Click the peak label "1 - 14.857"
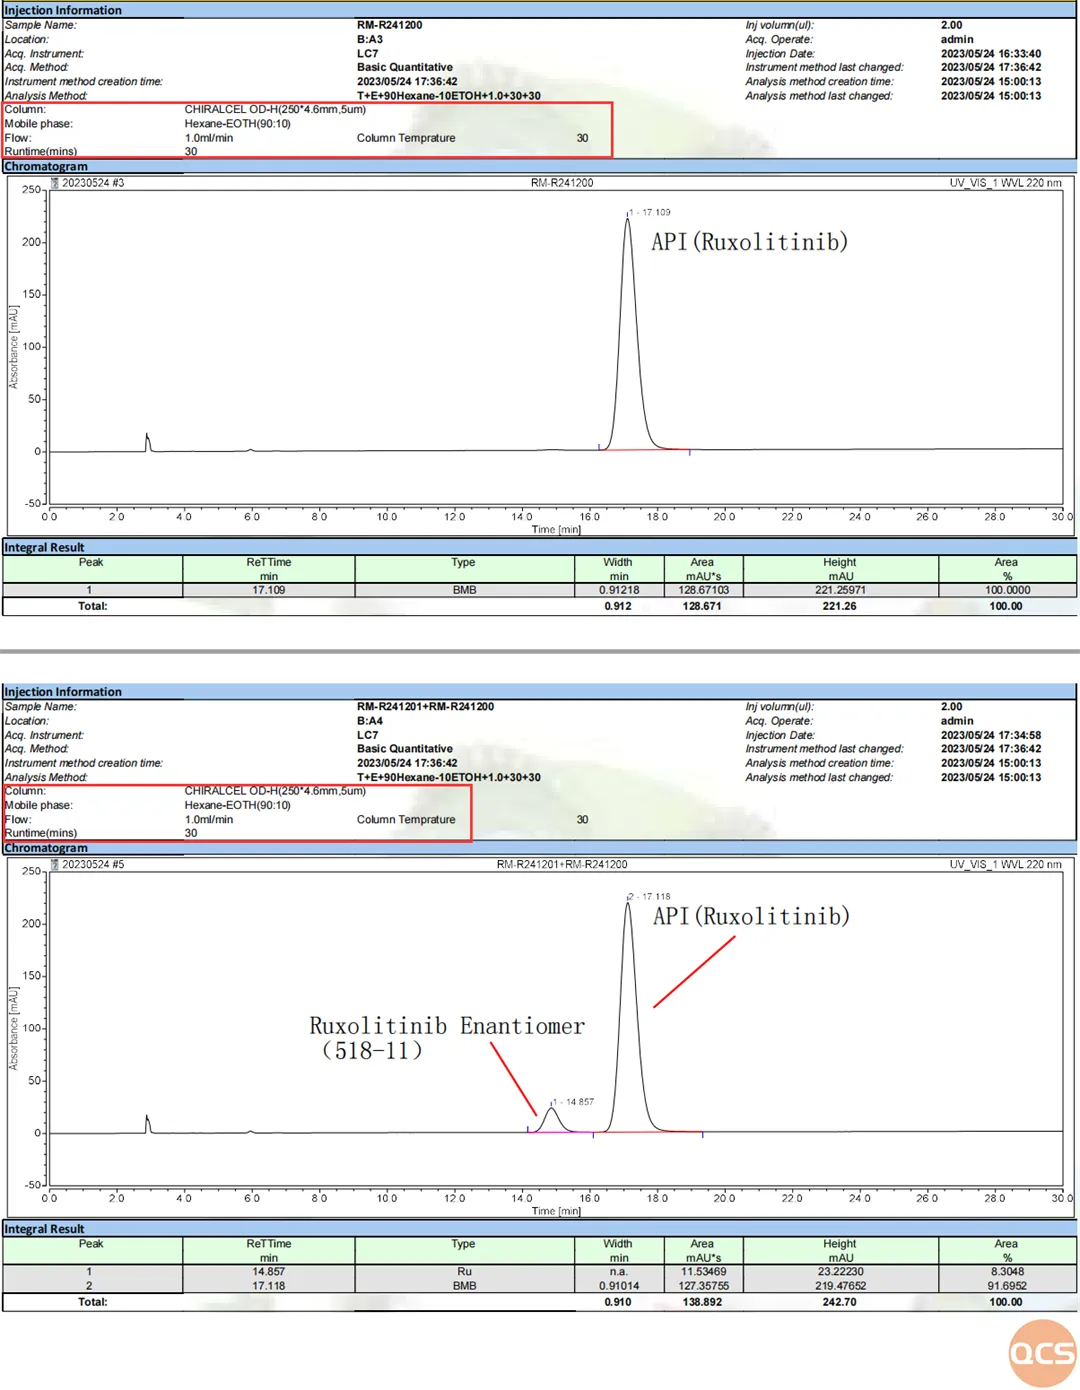The height and width of the screenshot is (1390, 1080). click(573, 1102)
